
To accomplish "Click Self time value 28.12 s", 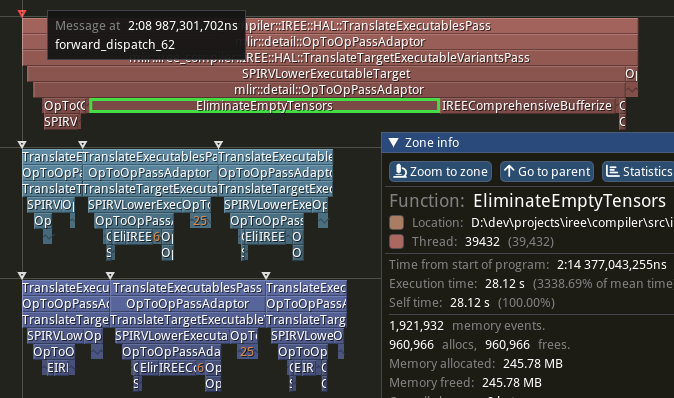I will (x=470, y=303).
